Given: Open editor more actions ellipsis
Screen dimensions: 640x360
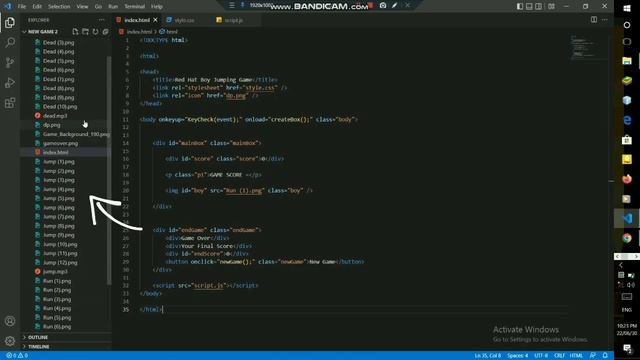Looking at the screenshot, I should point(604,20).
